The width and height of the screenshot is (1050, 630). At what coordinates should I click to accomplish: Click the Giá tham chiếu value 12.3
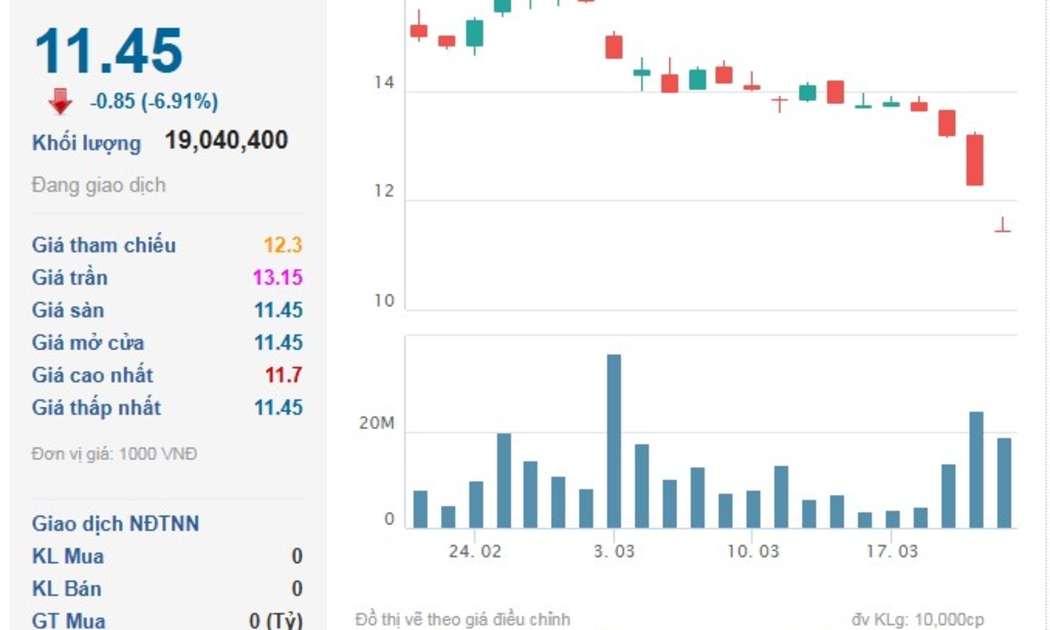(x=282, y=245)
